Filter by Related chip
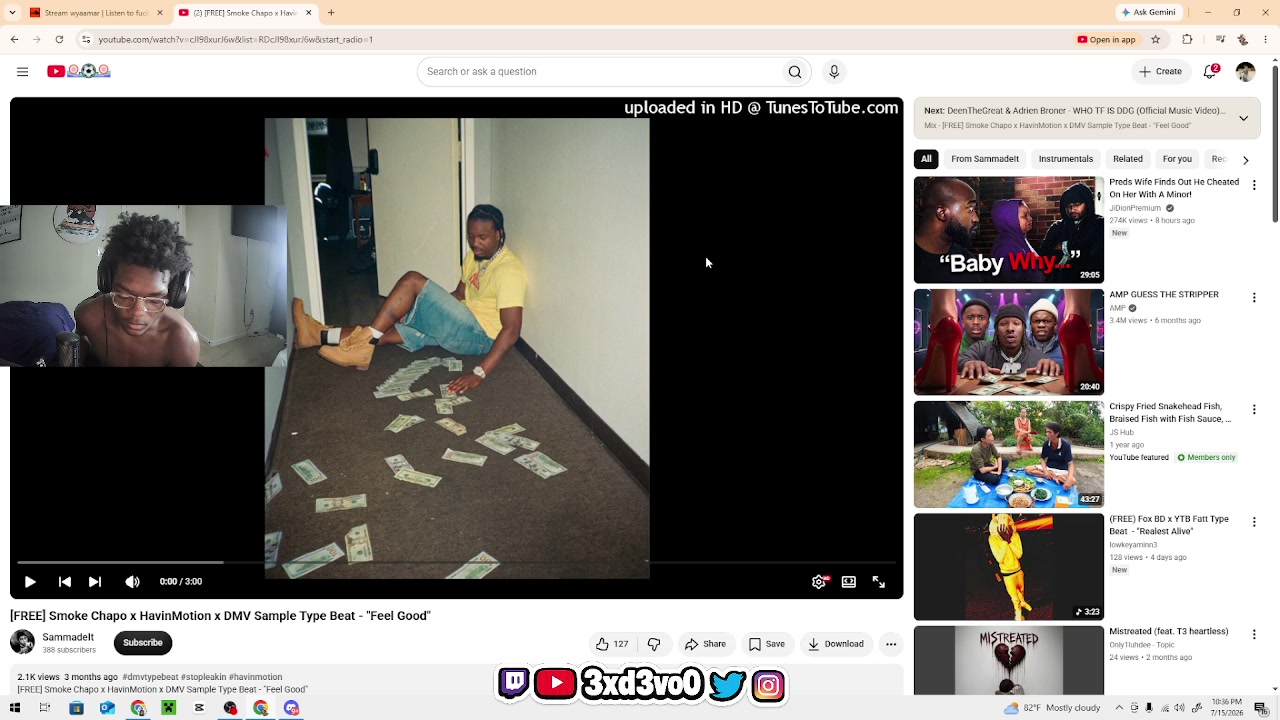The height and width of the screenshot is (720, 1280). pos(1128,159)
